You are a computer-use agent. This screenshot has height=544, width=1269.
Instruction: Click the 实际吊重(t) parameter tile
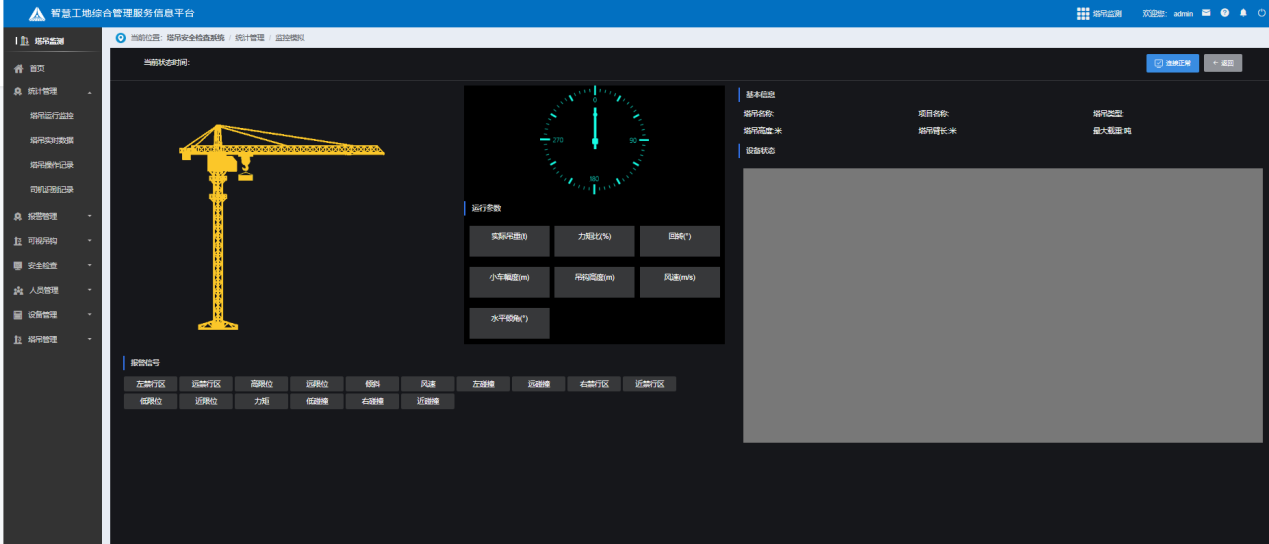509,237
